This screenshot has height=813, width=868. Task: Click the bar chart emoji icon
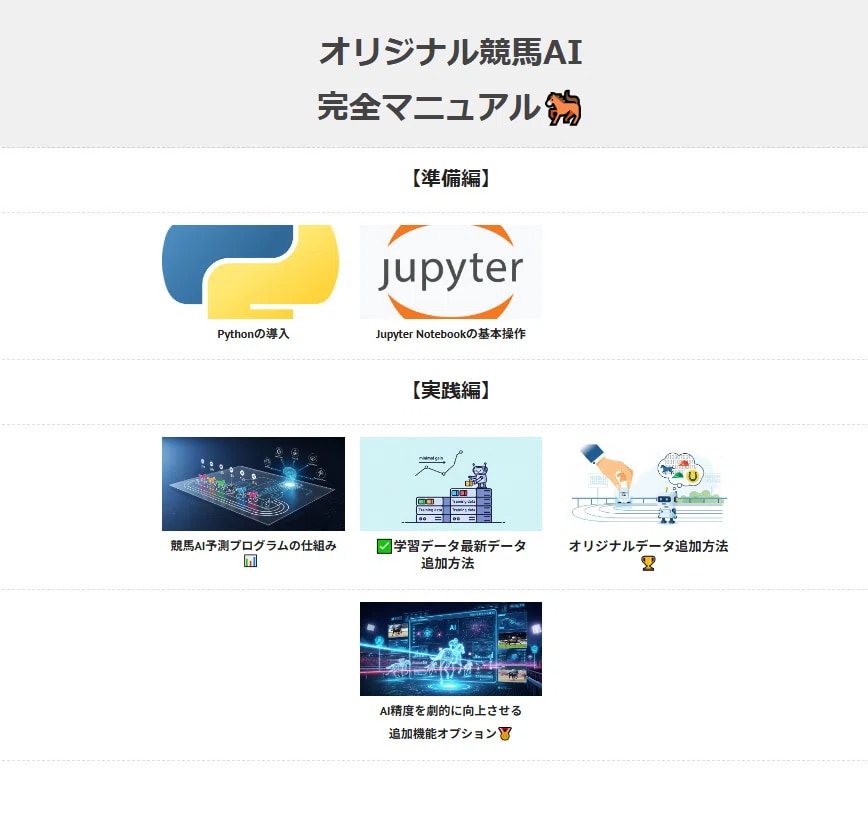[x=250, y=561]
